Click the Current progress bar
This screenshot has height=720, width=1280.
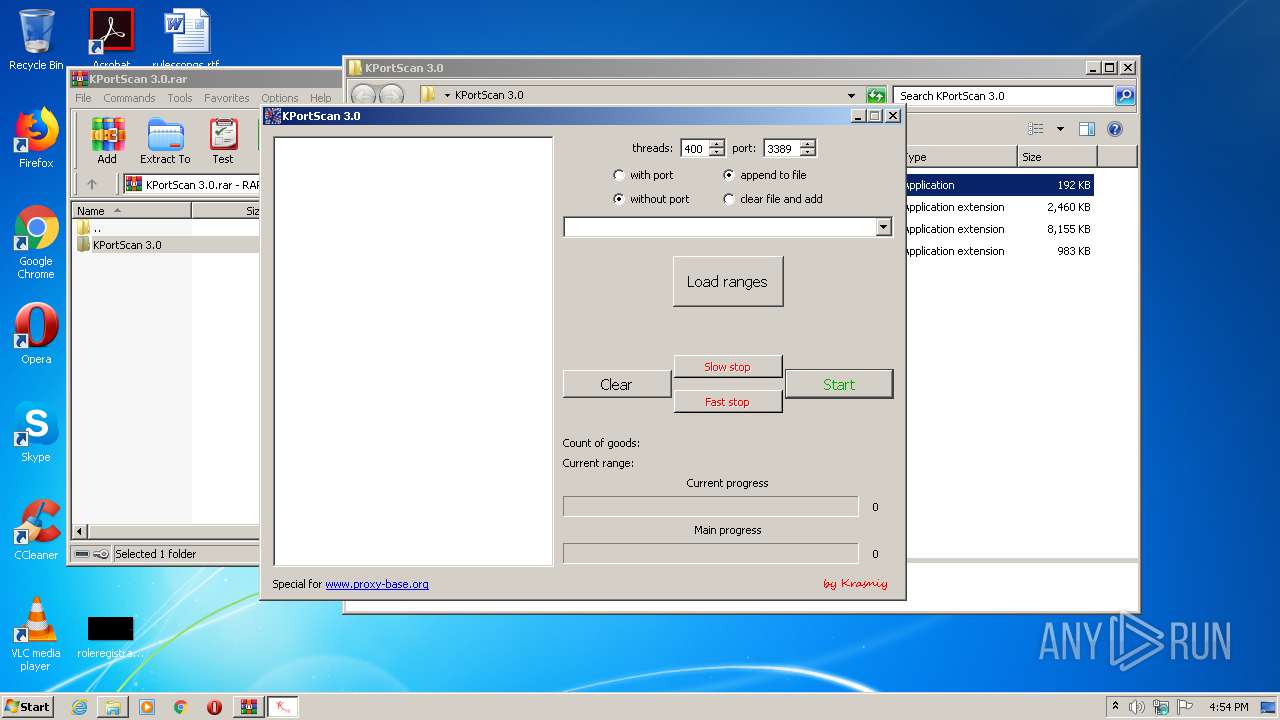click(710, 507)
